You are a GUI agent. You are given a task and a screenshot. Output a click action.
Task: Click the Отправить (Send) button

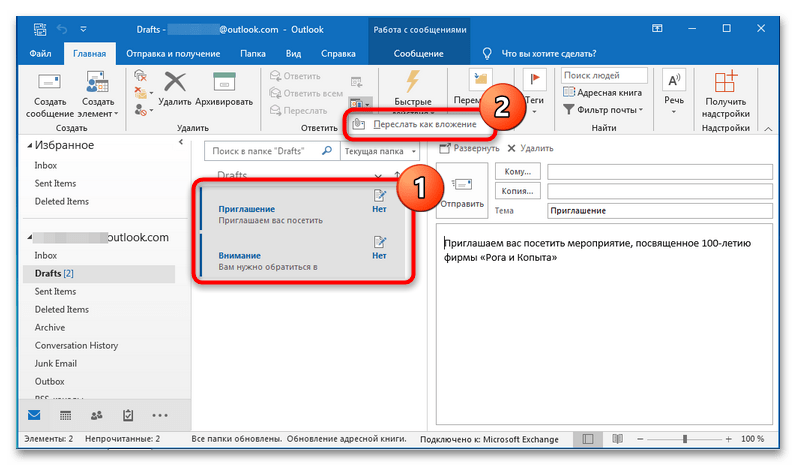coord(462,190)
